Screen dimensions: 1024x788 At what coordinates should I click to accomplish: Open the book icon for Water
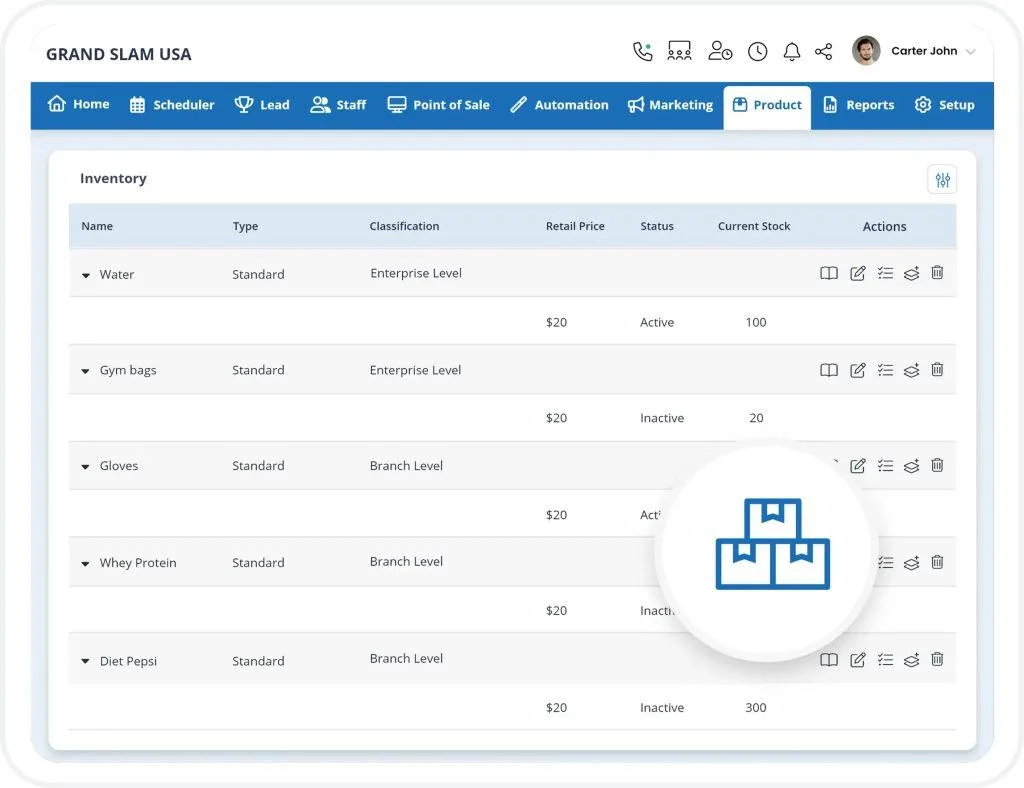click(x=829, y=273)
